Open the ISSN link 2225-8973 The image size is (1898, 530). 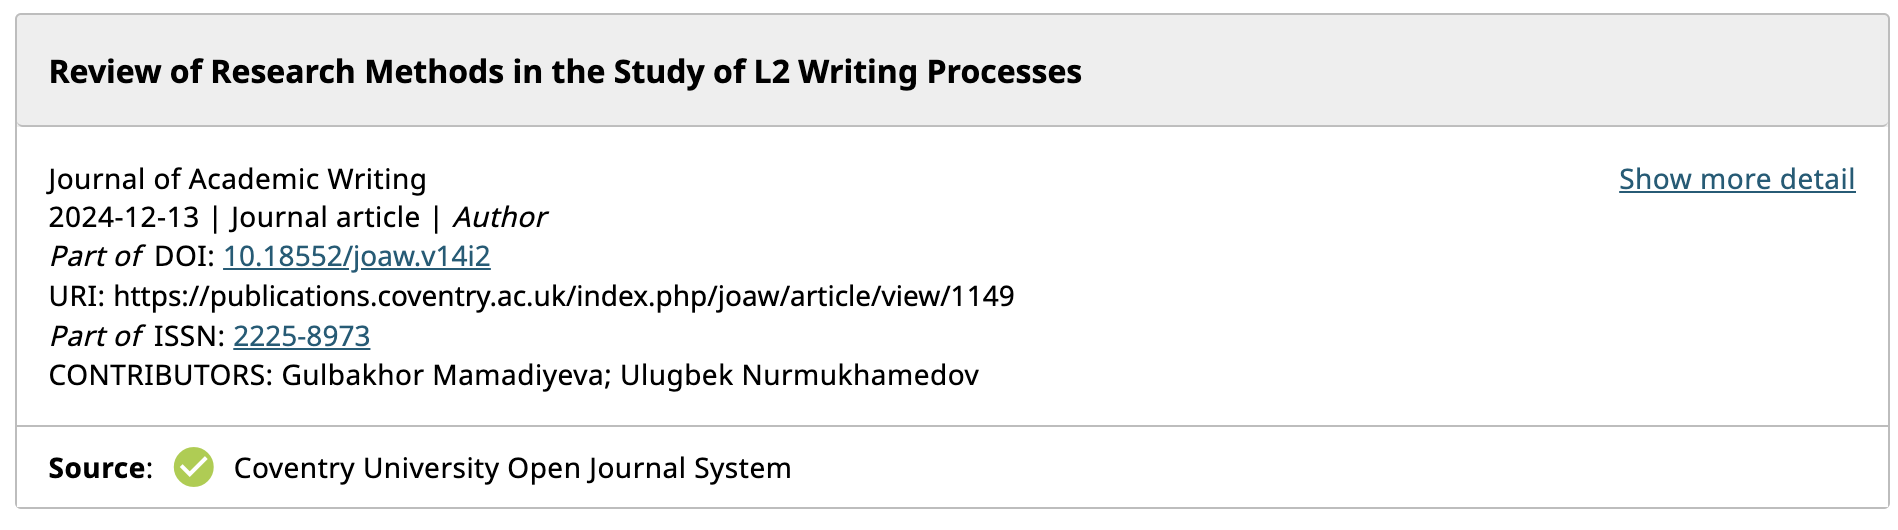click(301, 336)
